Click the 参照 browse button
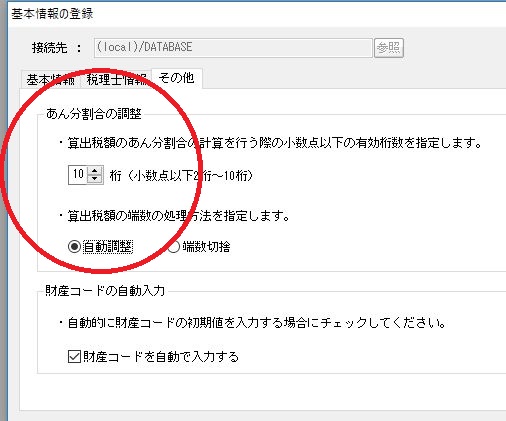 pyautogui.click(x=389, y=48)
